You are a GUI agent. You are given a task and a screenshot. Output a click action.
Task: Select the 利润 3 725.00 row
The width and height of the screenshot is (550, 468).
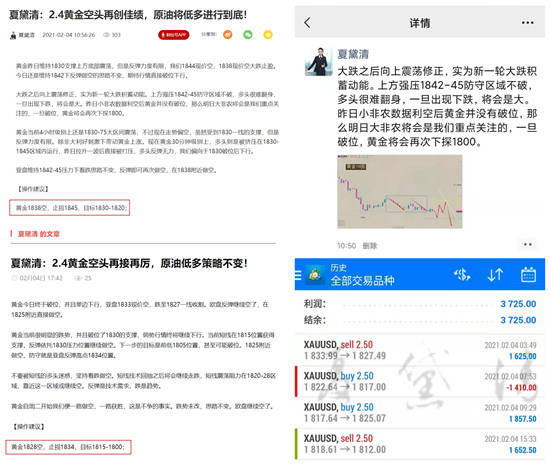tap(420, 304)
